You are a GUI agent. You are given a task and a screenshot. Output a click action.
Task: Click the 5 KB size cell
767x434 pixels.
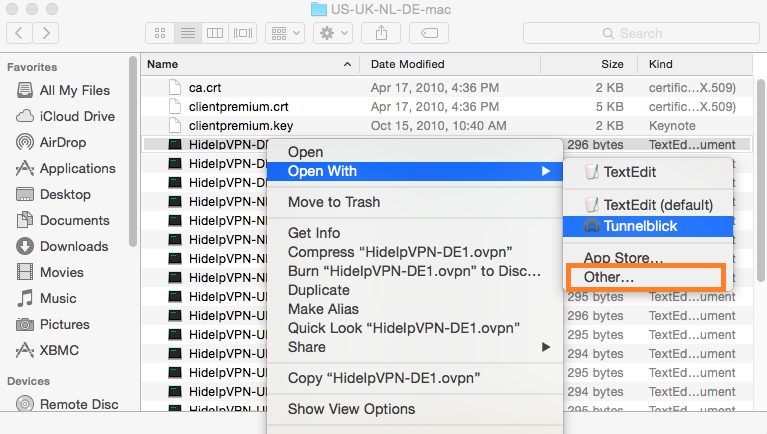pyautogui.click(x=609, y=107)
